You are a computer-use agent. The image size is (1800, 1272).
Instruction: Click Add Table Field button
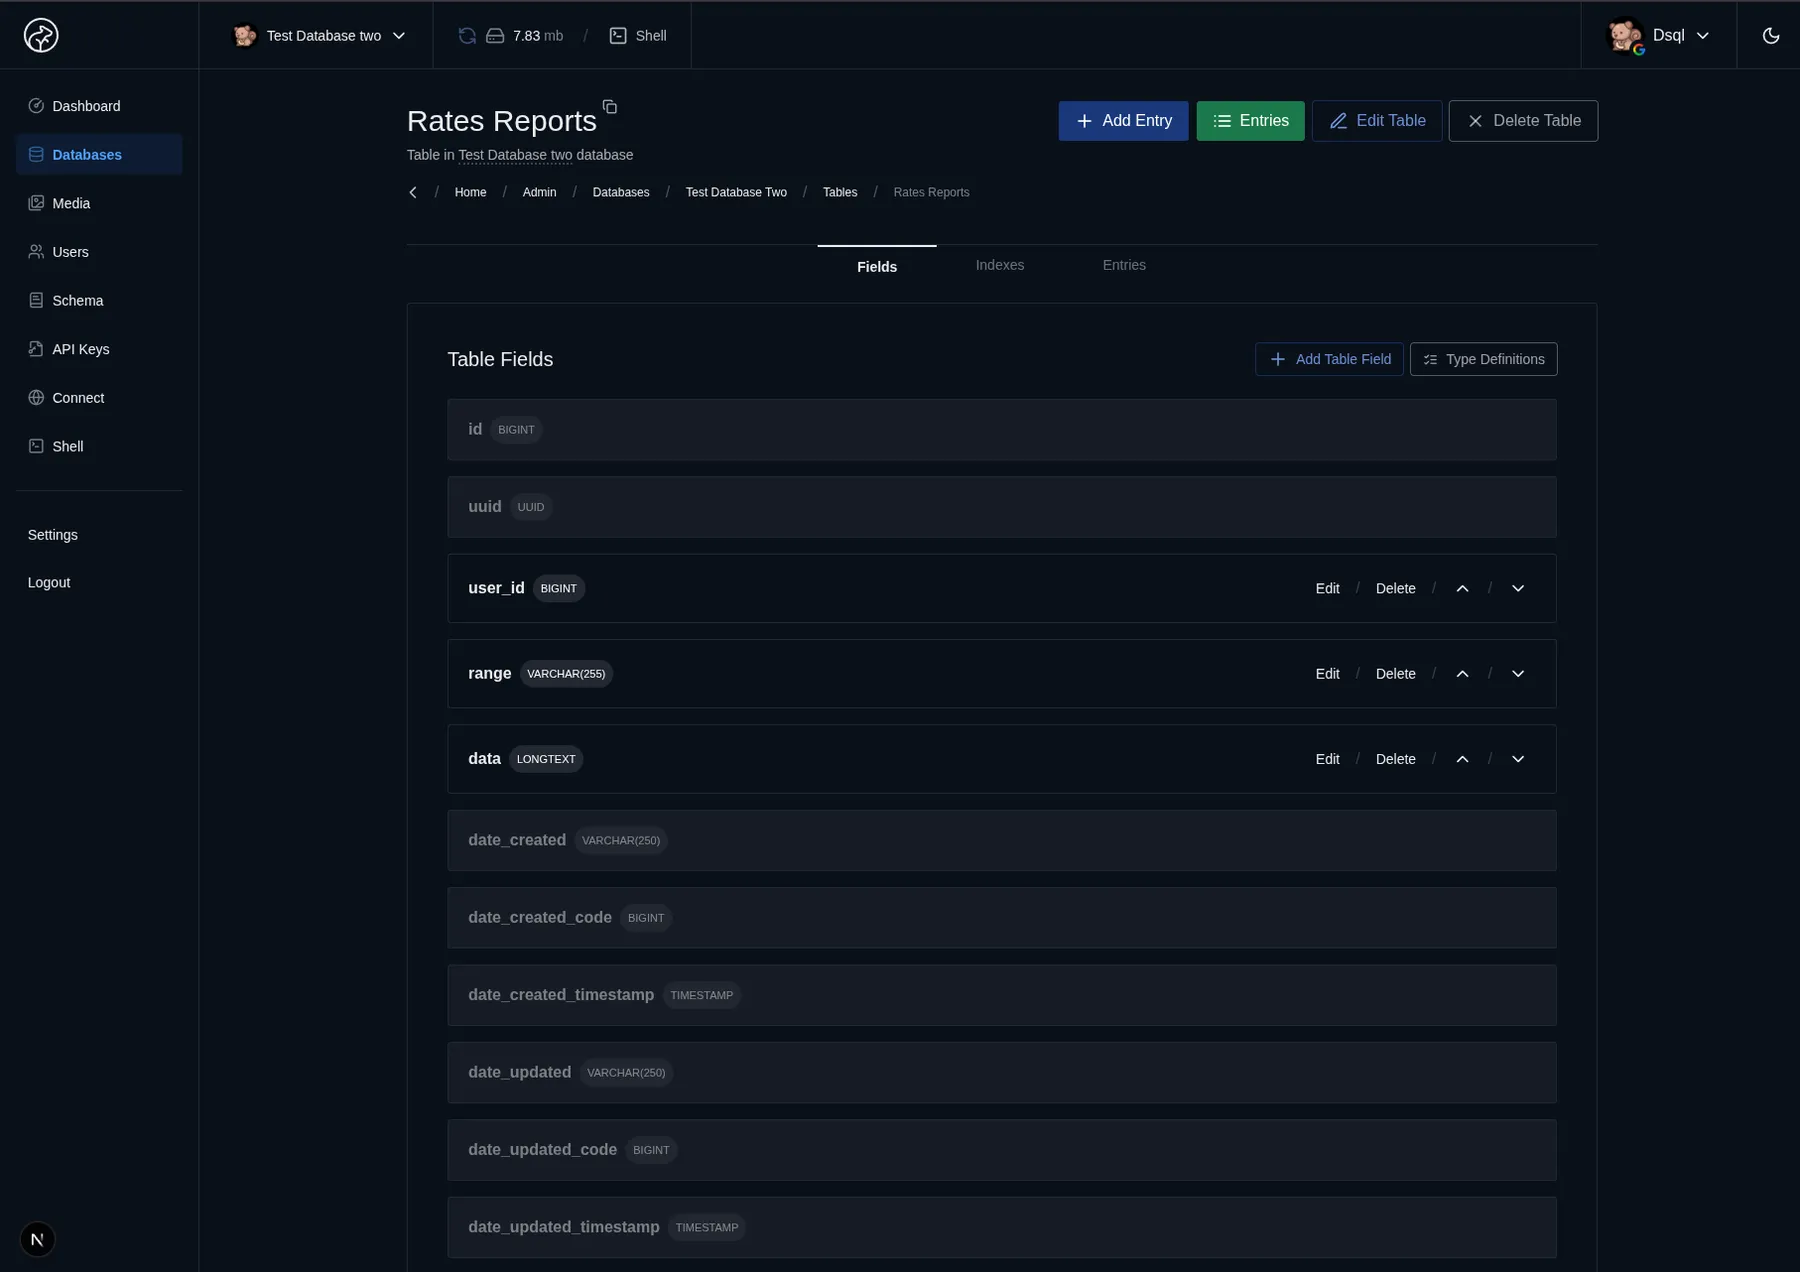coord(1328,359)
